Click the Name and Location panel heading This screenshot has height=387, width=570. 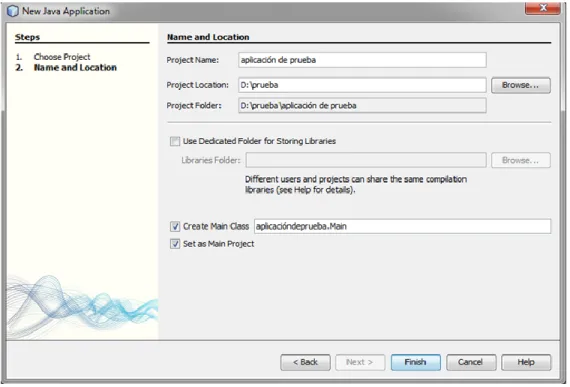point(208,37)
